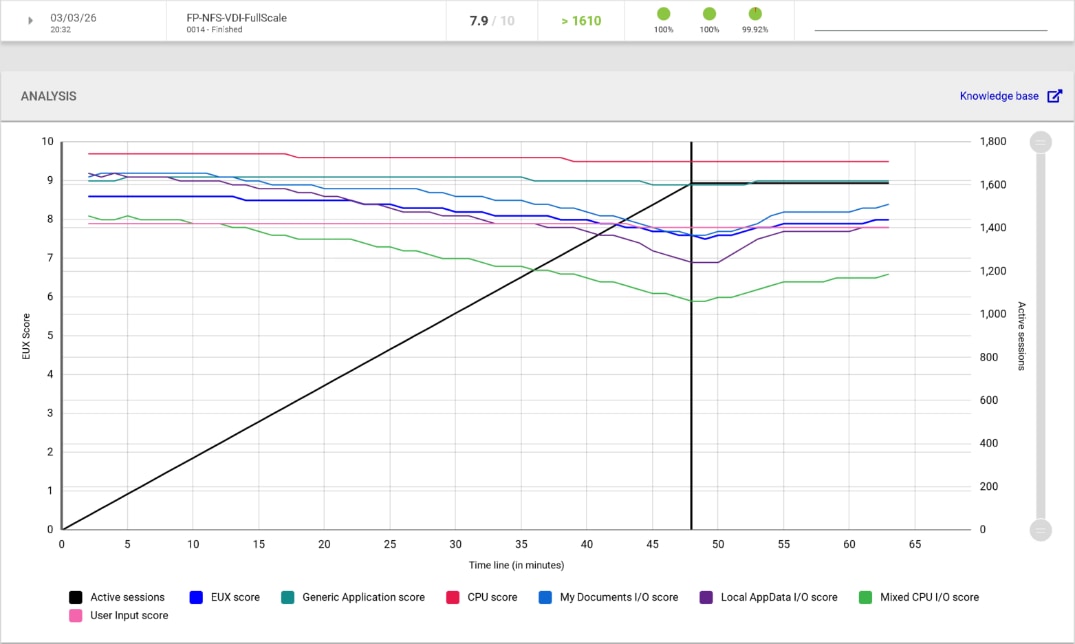Toggle Generic Application score legend swatch
The width and height of the screenshot is (1075, 644).
pos(287,597)
